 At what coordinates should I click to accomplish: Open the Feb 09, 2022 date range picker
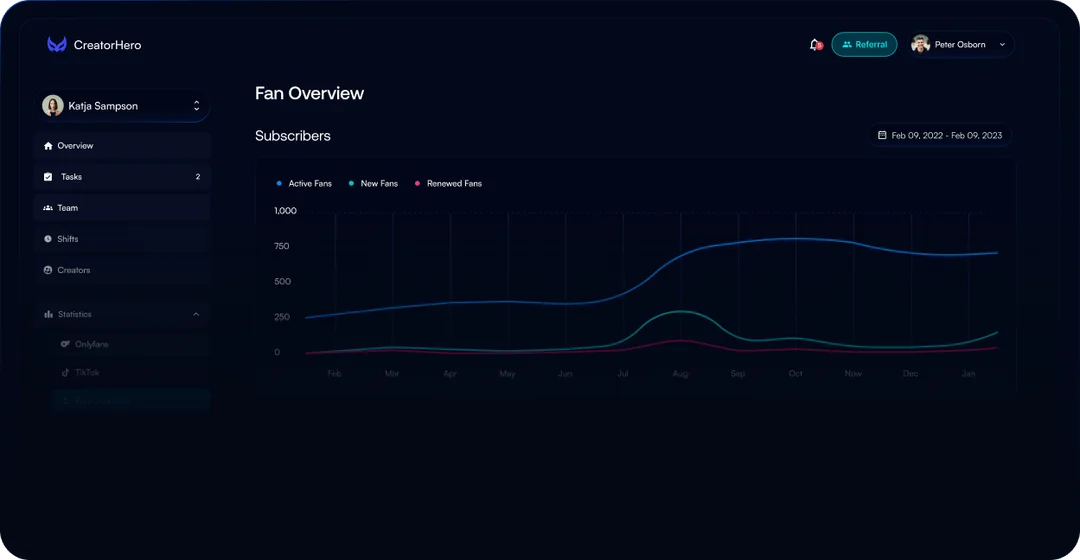point(939,136)
